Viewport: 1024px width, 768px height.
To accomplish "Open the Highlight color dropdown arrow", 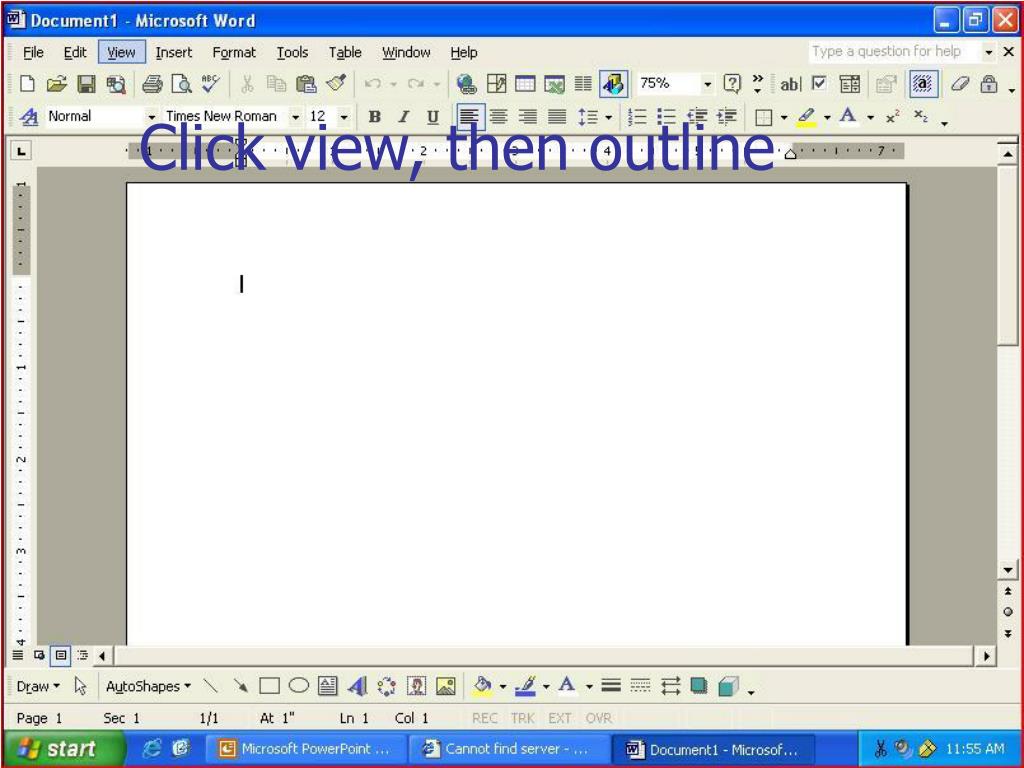I will 827,118.
